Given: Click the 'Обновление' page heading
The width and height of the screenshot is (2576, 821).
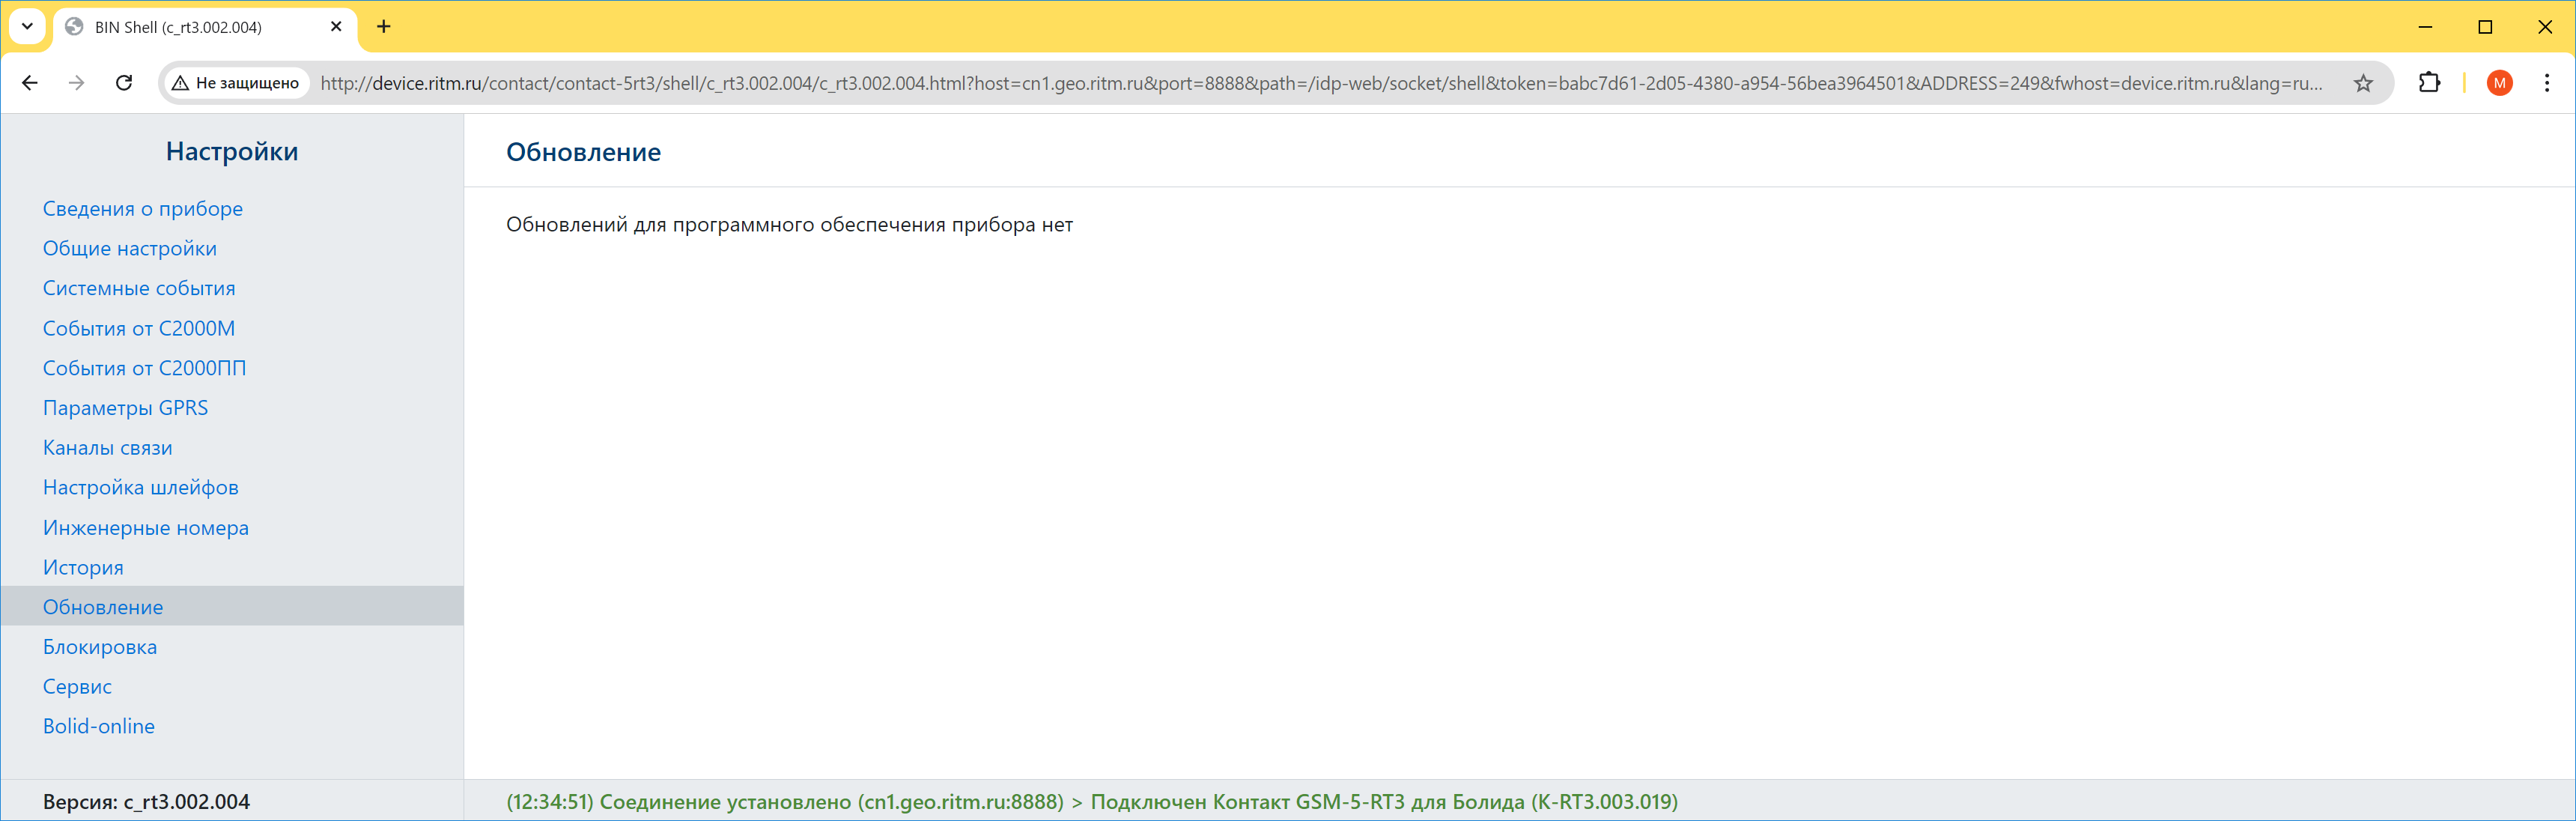Looking at the screenshot, I should point(583,152).
